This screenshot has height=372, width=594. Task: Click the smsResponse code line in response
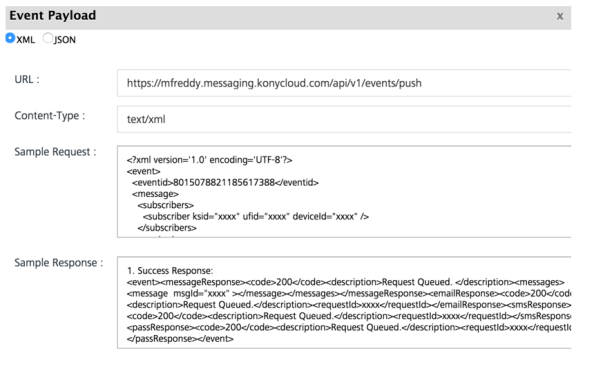(349, 316)
